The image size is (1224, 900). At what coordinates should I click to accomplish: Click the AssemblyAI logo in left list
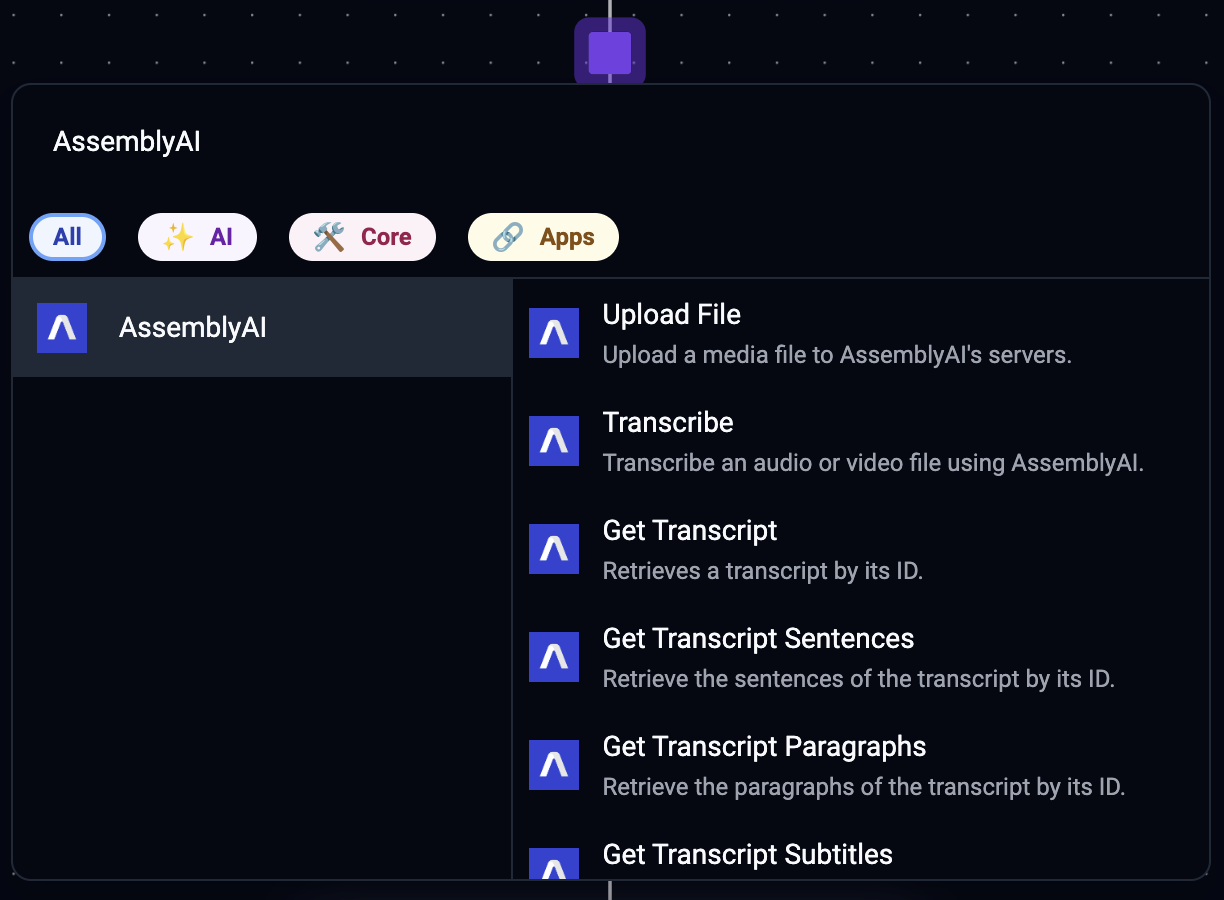pyautogui.click(x=62, y=328)
